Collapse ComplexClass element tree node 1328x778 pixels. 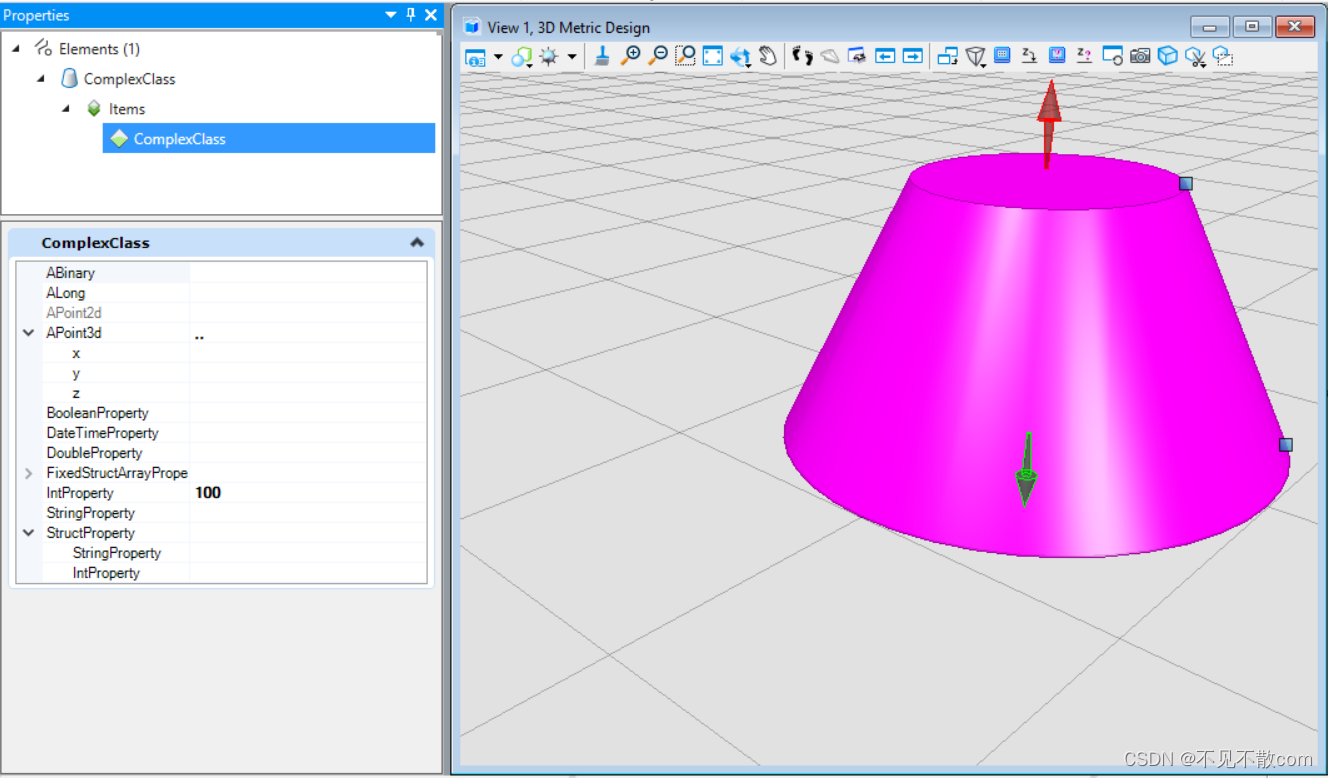41,78
